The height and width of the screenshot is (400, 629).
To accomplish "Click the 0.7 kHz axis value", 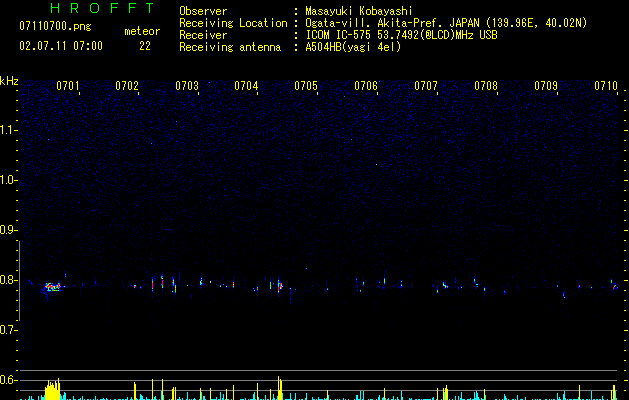I will point(8,330).
